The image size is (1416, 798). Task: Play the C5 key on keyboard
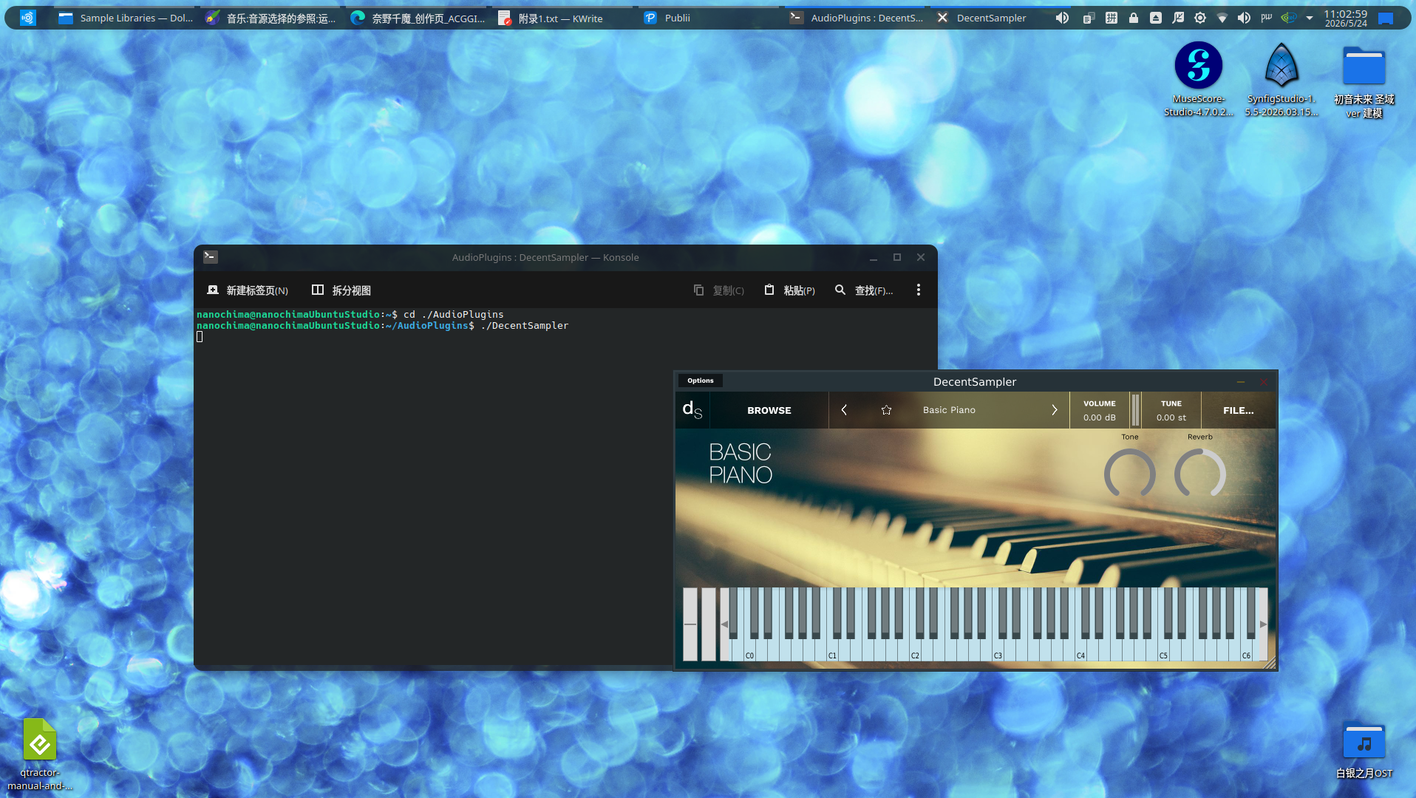click(1164, 650)
